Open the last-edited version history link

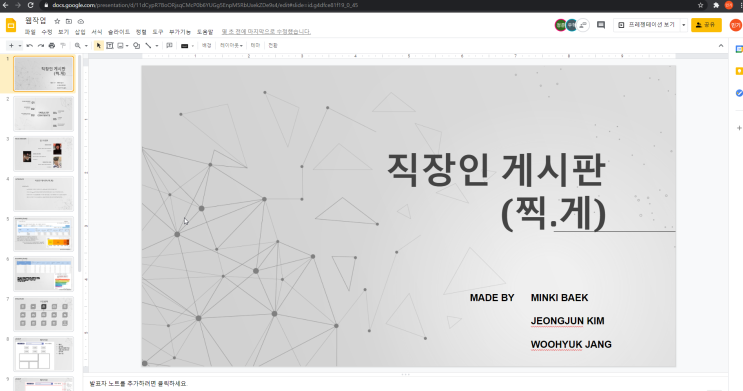pyautogui.click(x=266, y=32)
